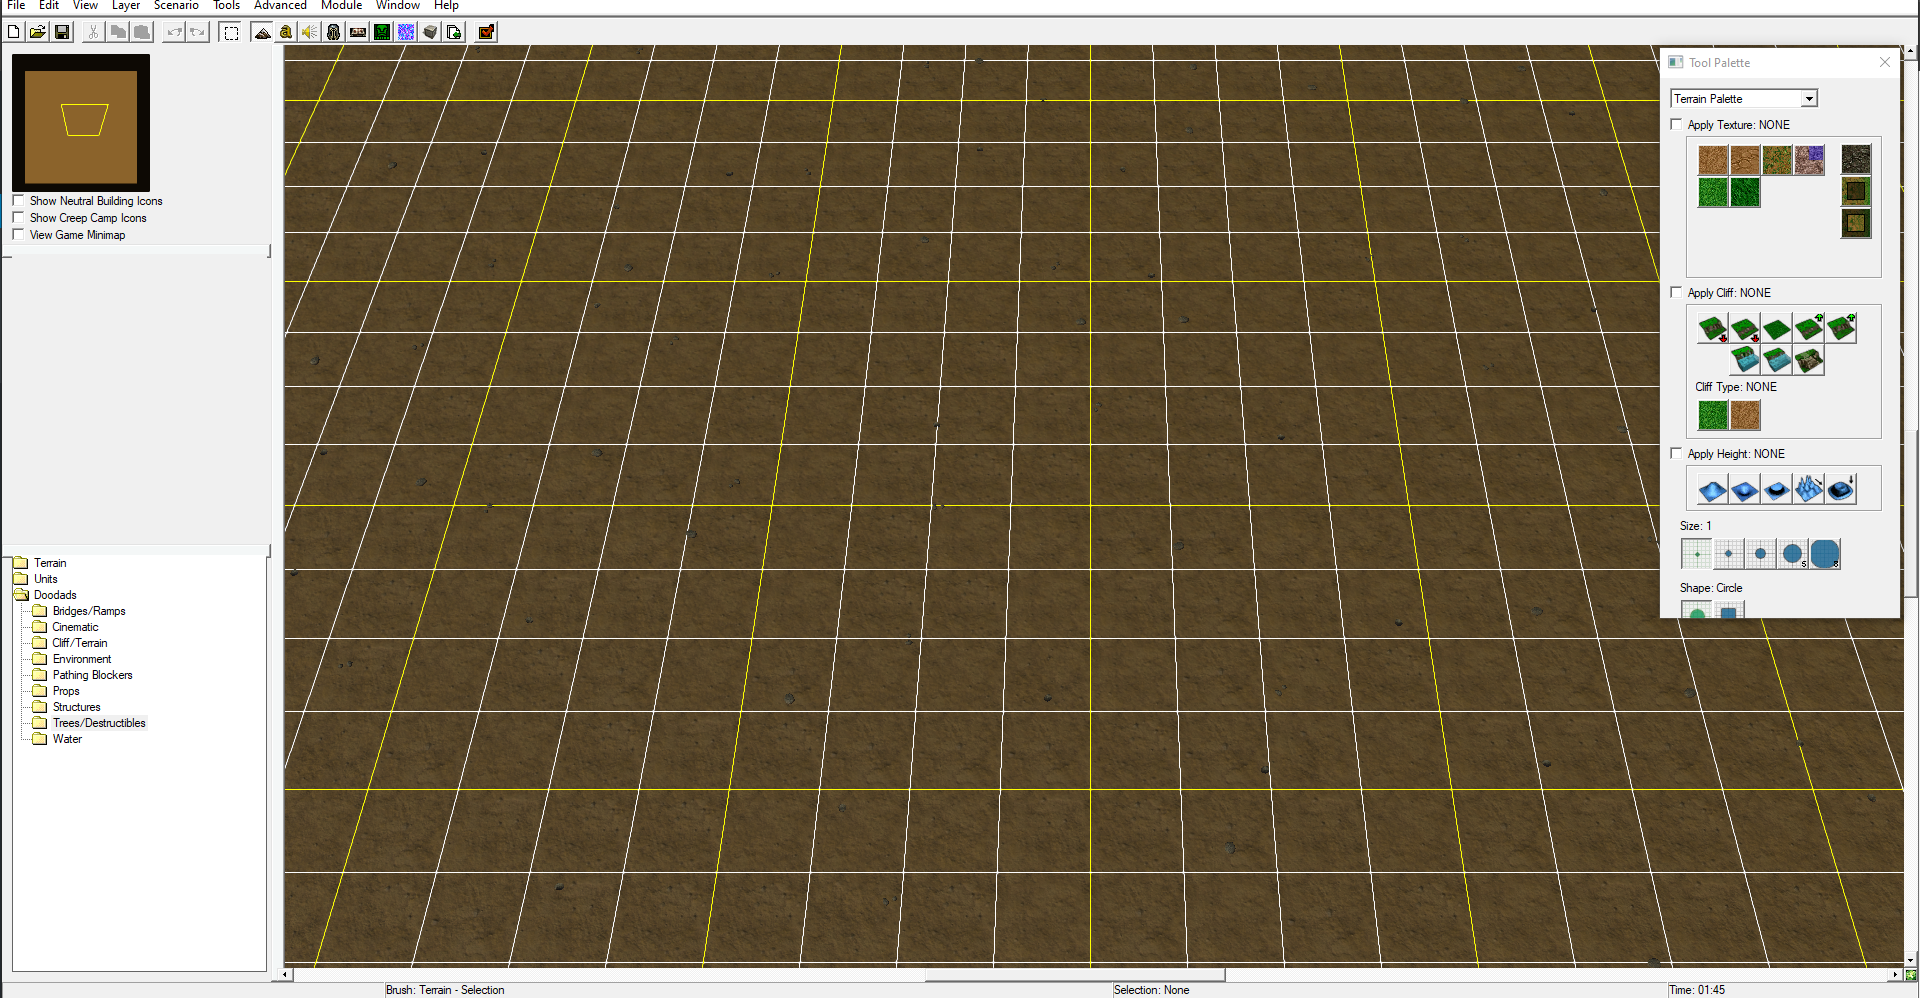
Task: Open the Scenario menu
Action: 176,5
